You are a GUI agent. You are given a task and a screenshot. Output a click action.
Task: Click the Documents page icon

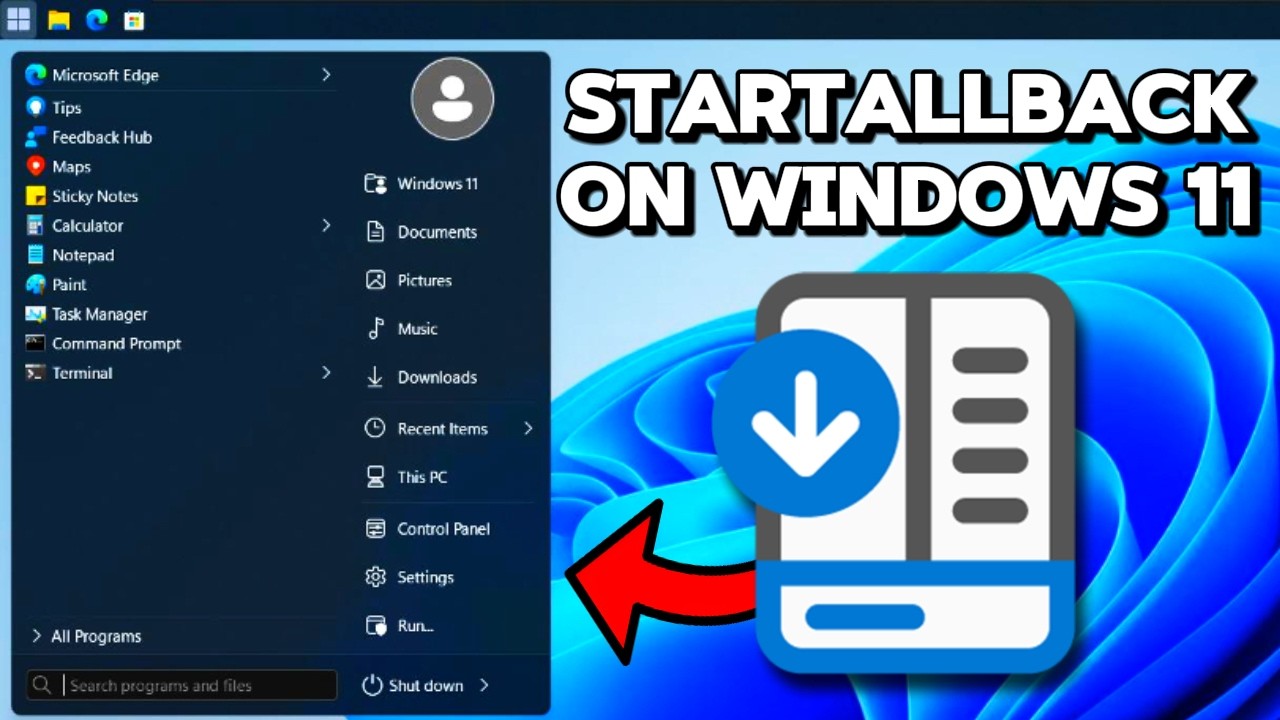[376, 232]
